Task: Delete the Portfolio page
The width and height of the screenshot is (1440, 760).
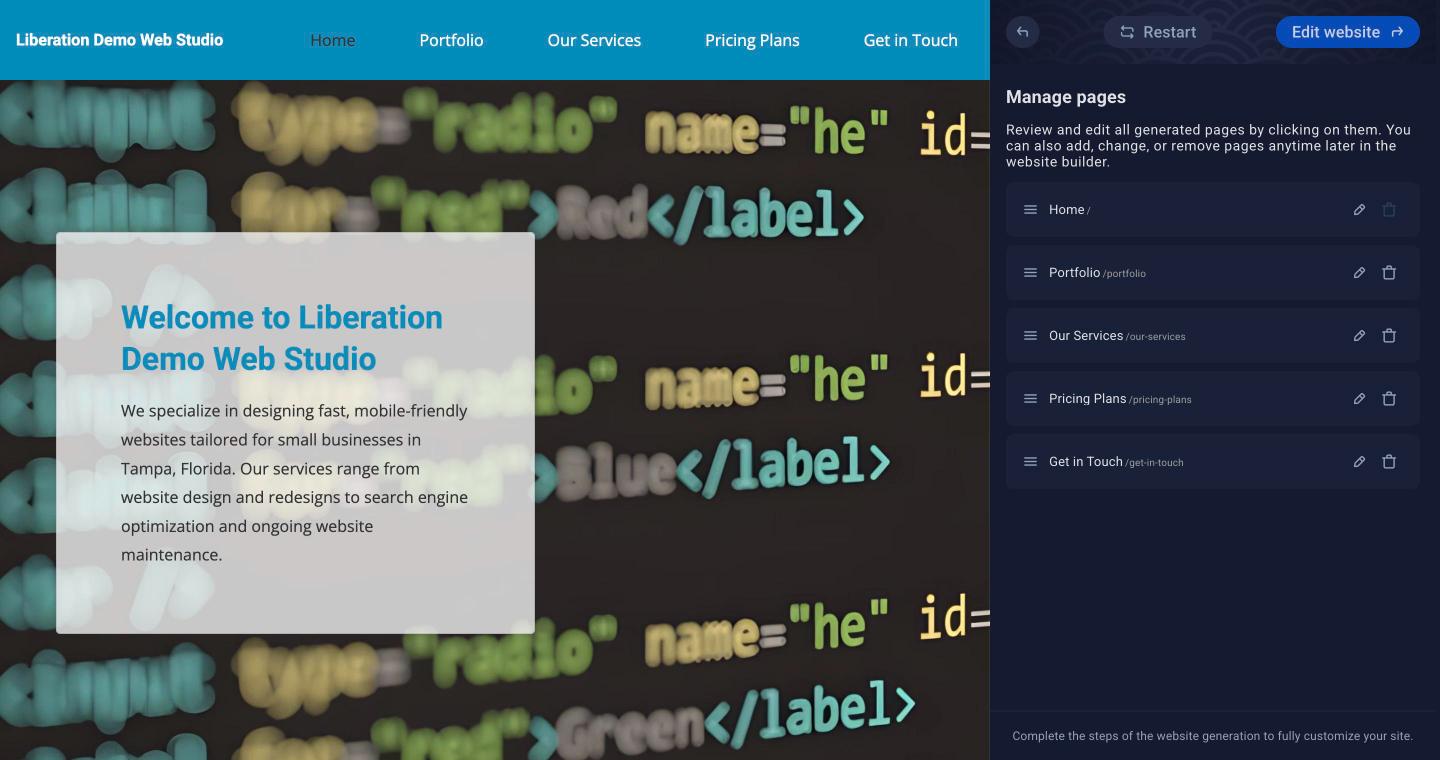Action: click(1389, 273)
